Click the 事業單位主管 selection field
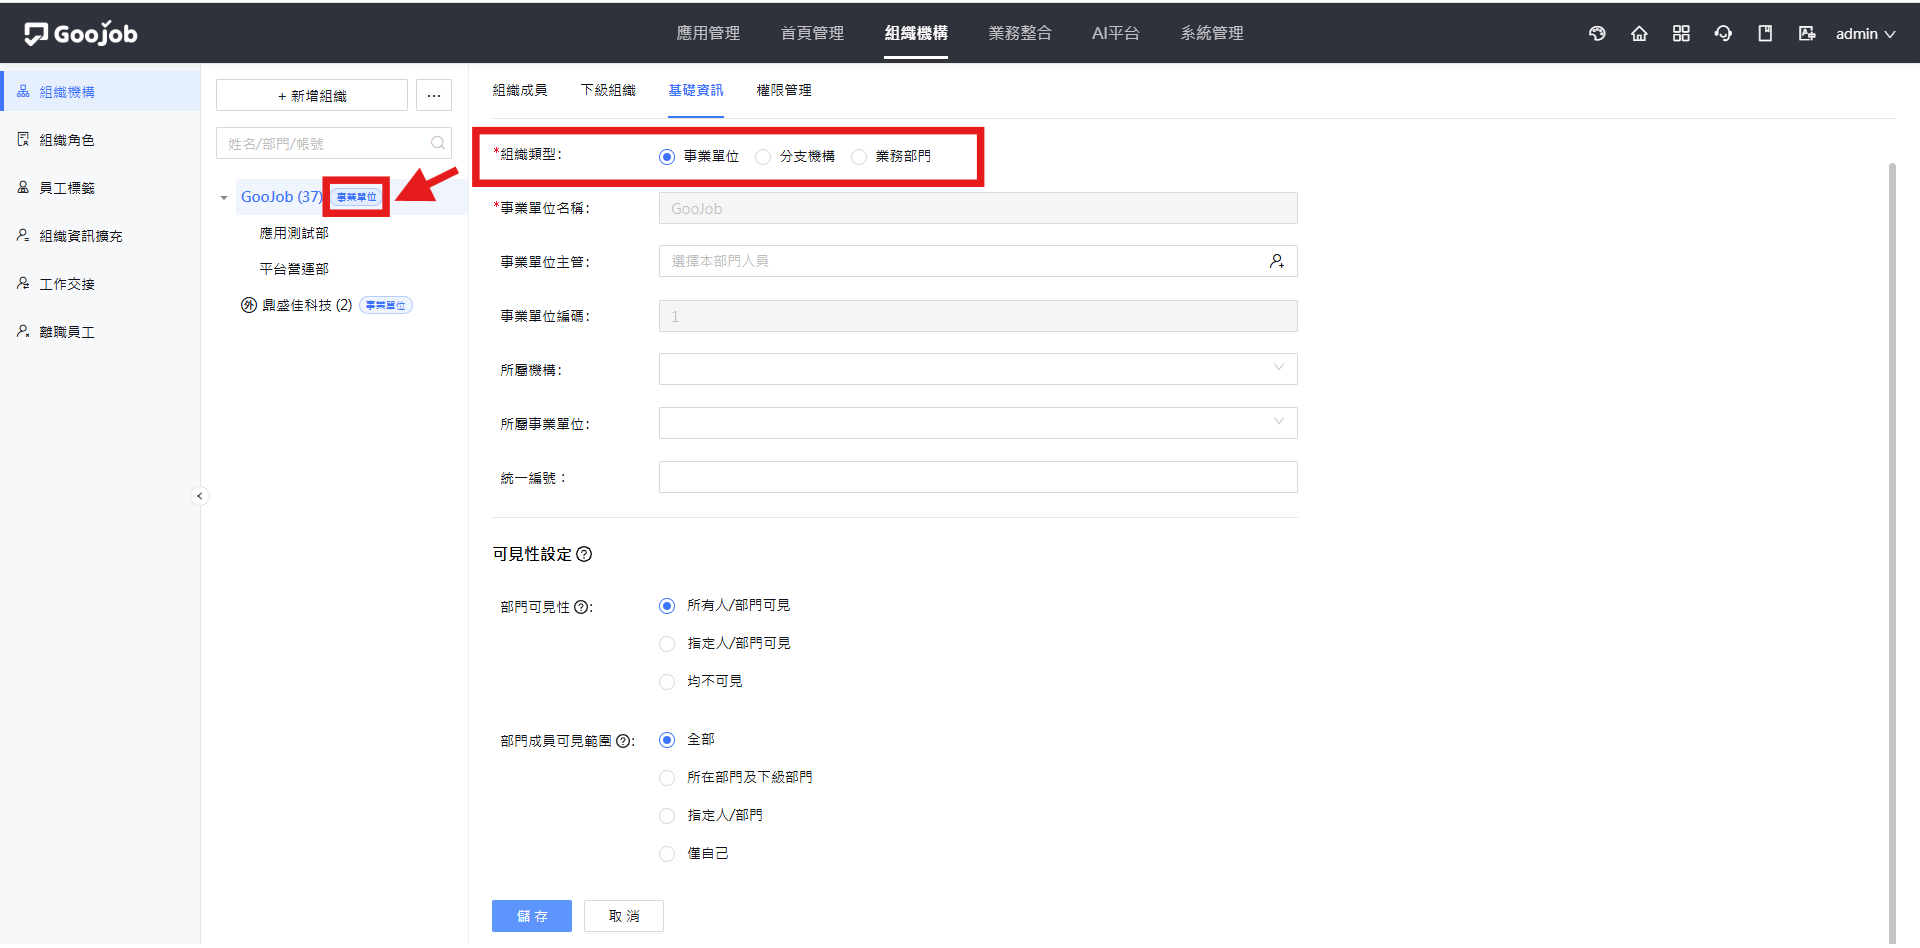This screenshot has height=948, width=1920. (978, 261)
